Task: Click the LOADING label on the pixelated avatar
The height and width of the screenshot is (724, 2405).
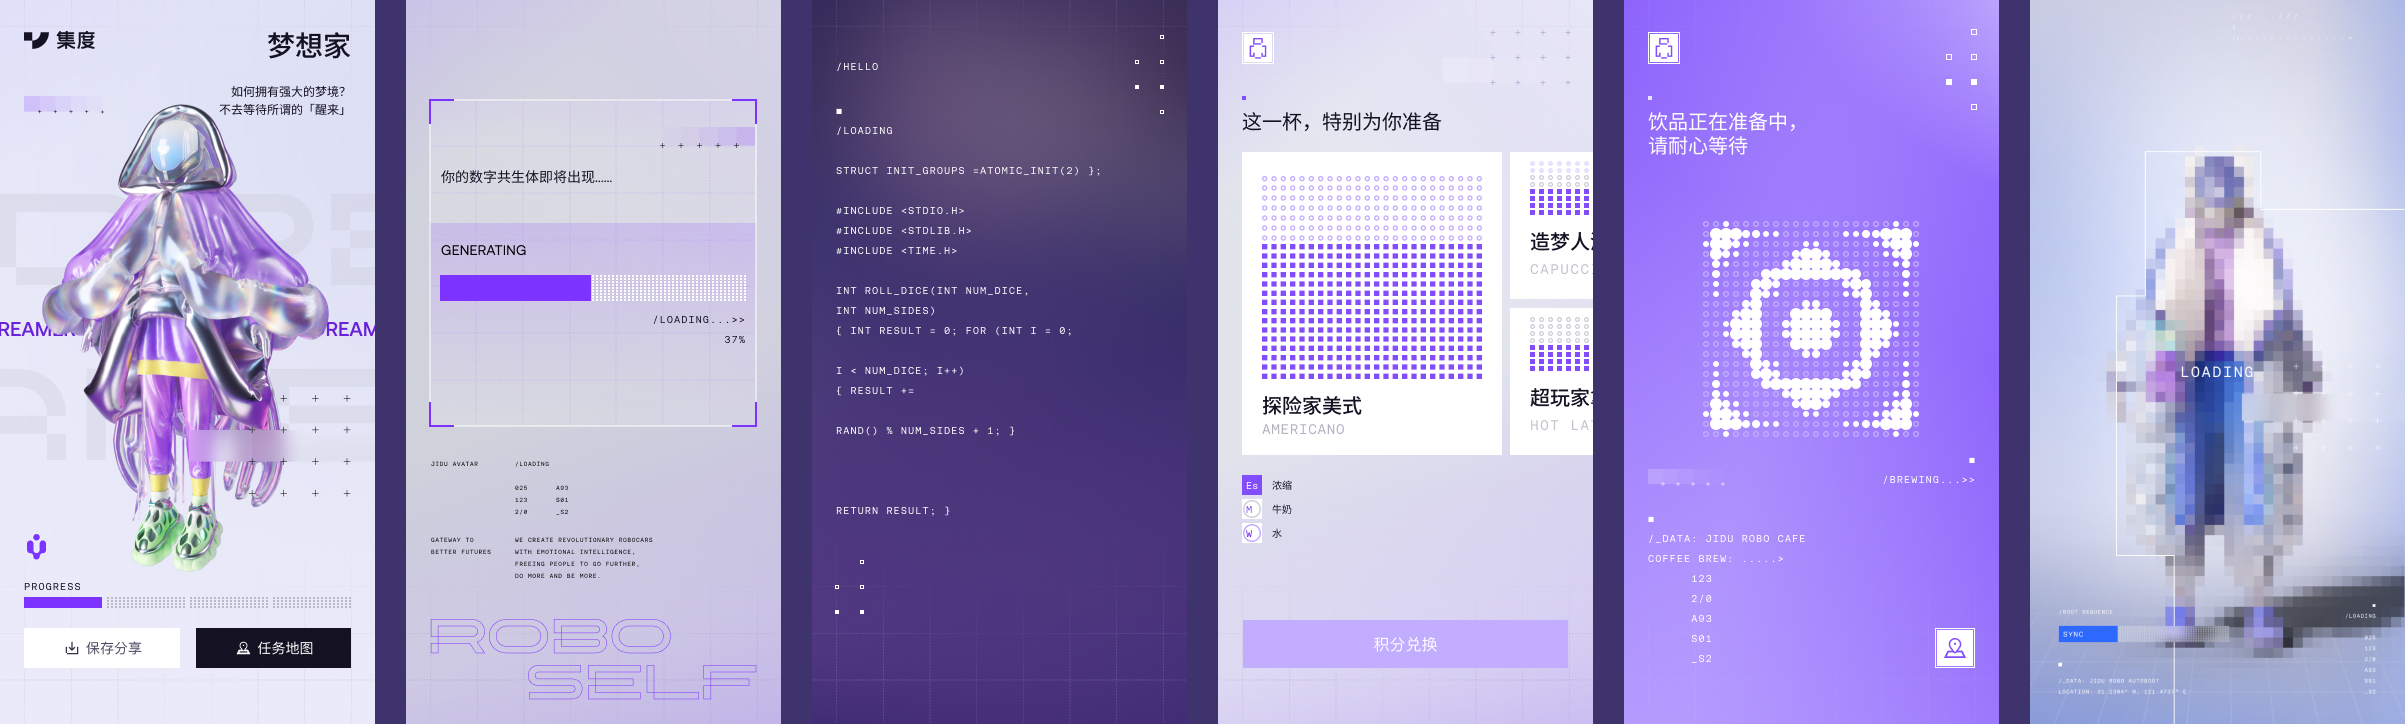Action: pyautogui.click(x=2217, y=372)
